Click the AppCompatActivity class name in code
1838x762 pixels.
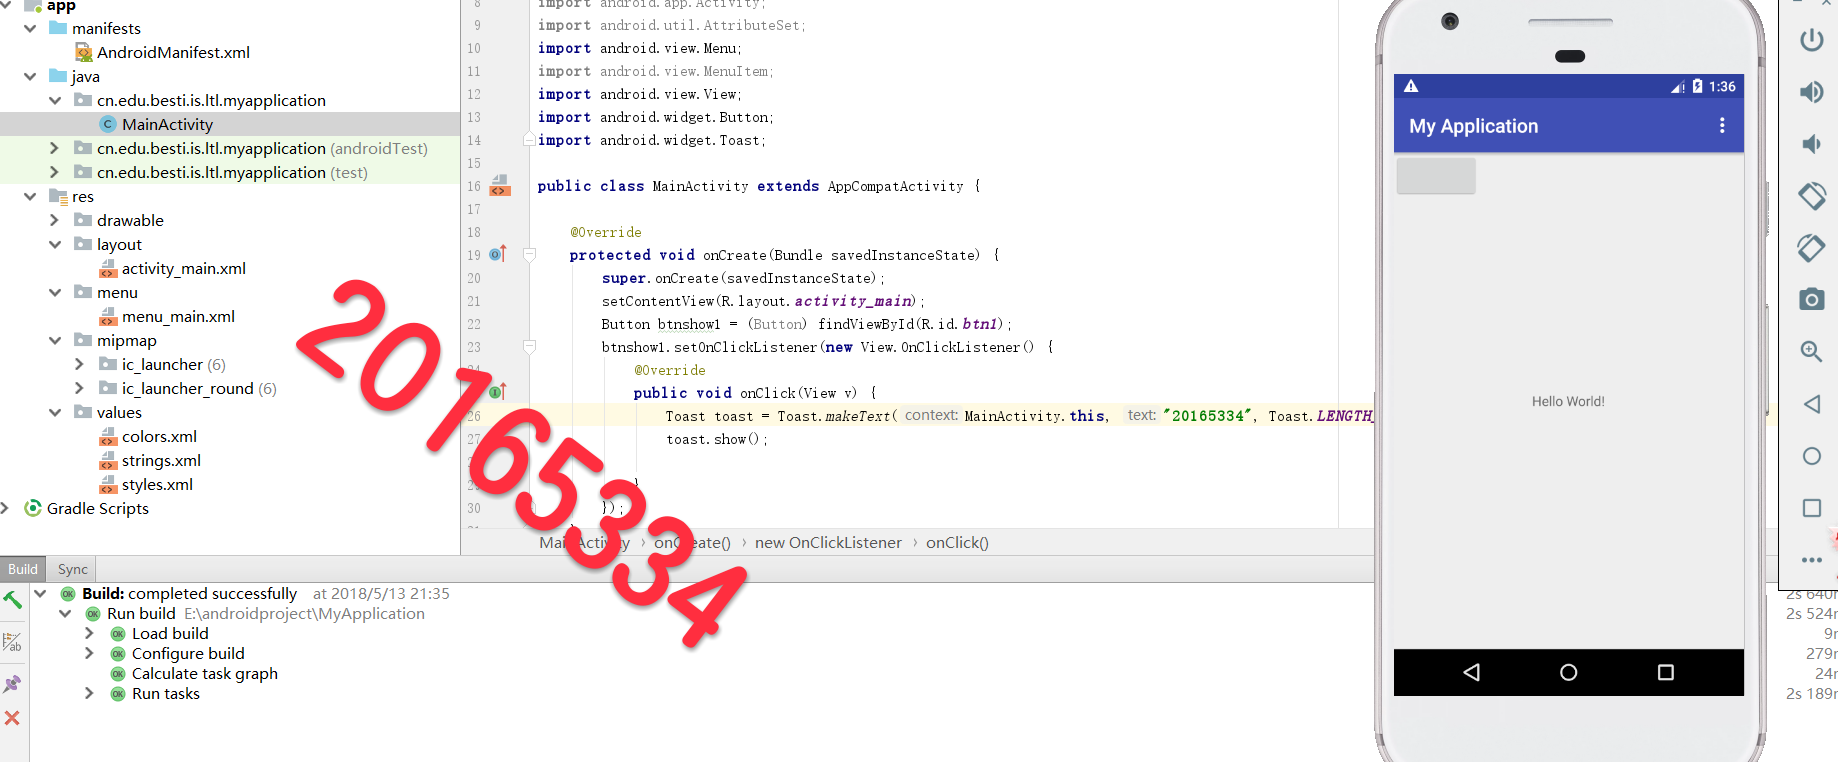(x=895, y=186)
